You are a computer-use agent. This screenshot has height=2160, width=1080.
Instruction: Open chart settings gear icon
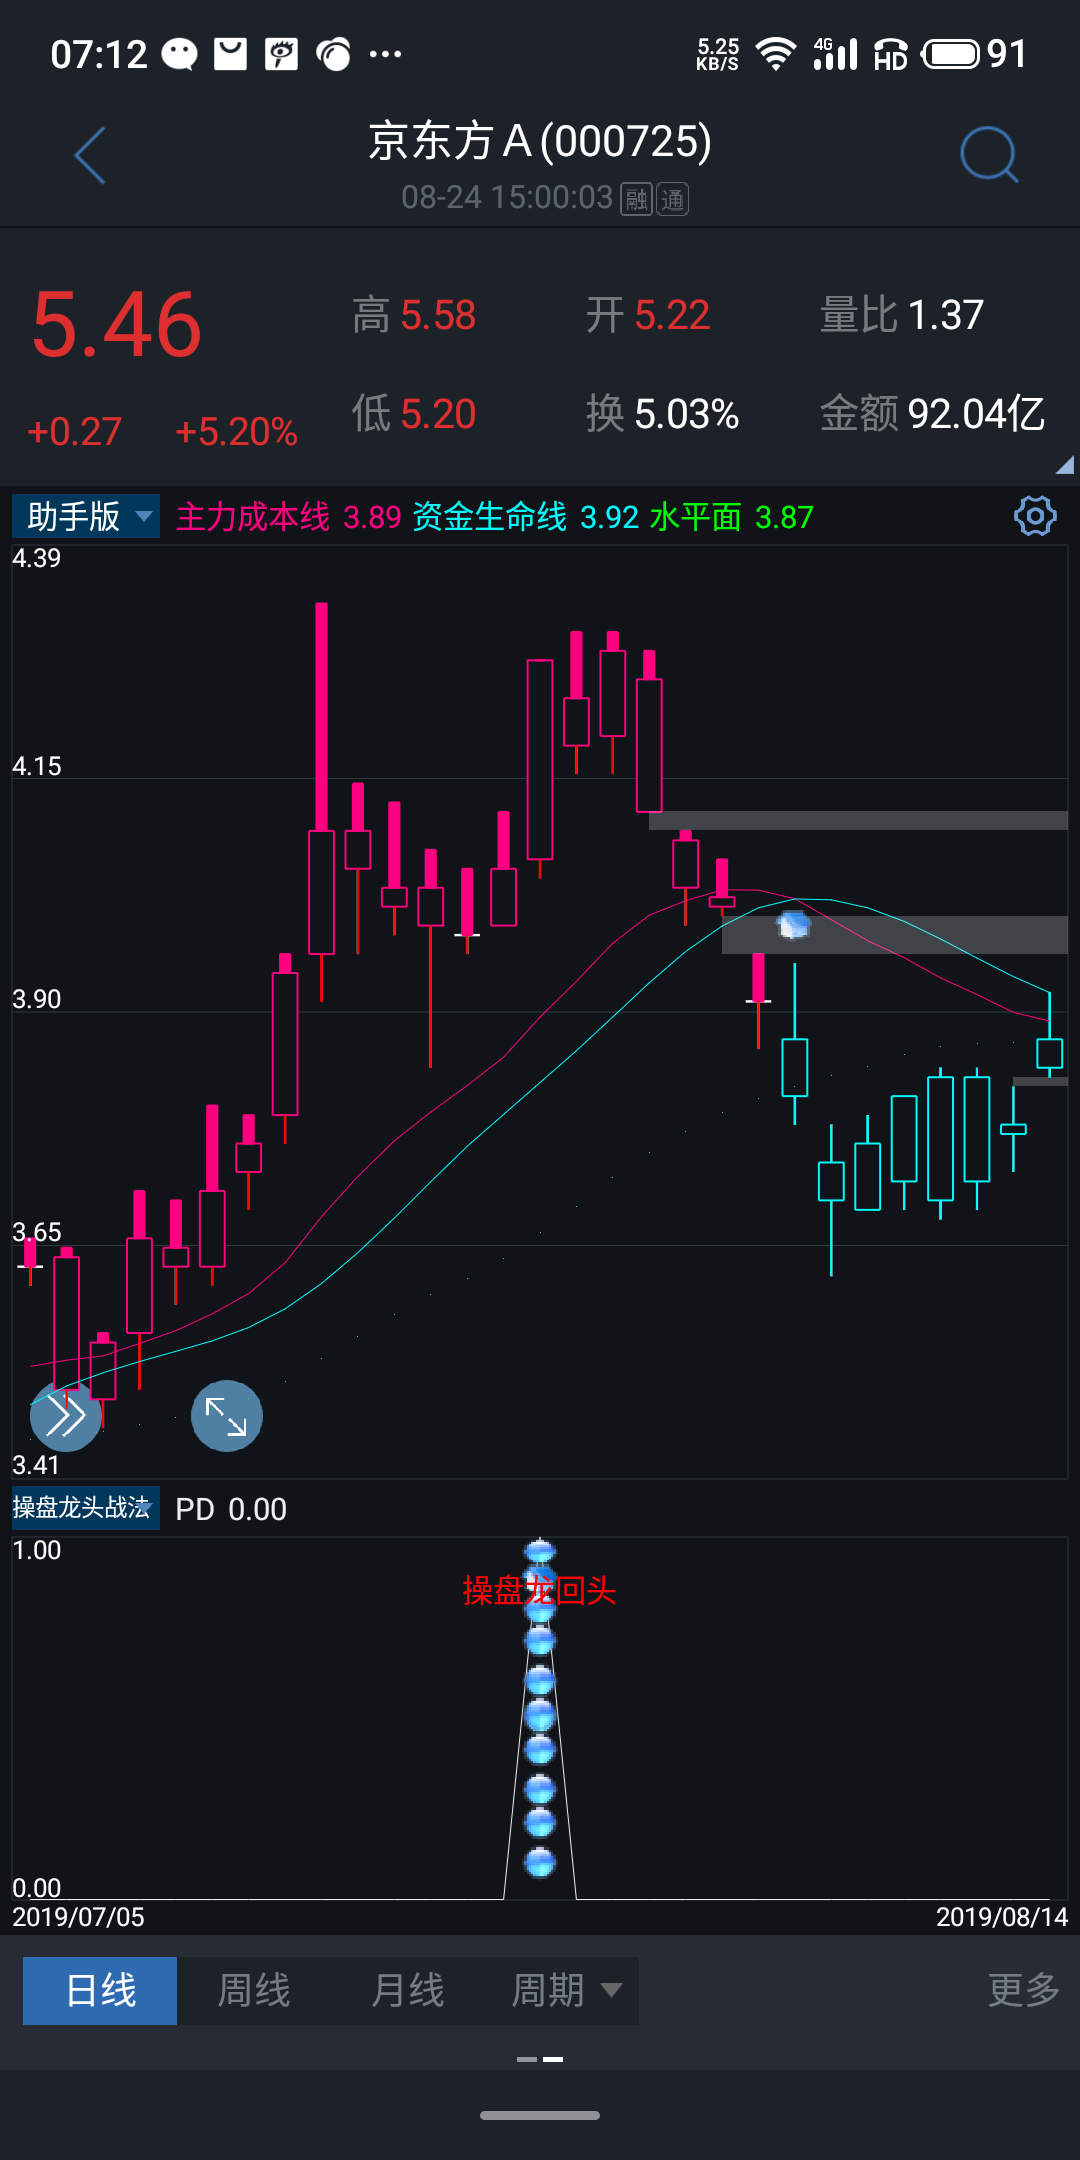pyautogui.click(x=1034, y=516)
